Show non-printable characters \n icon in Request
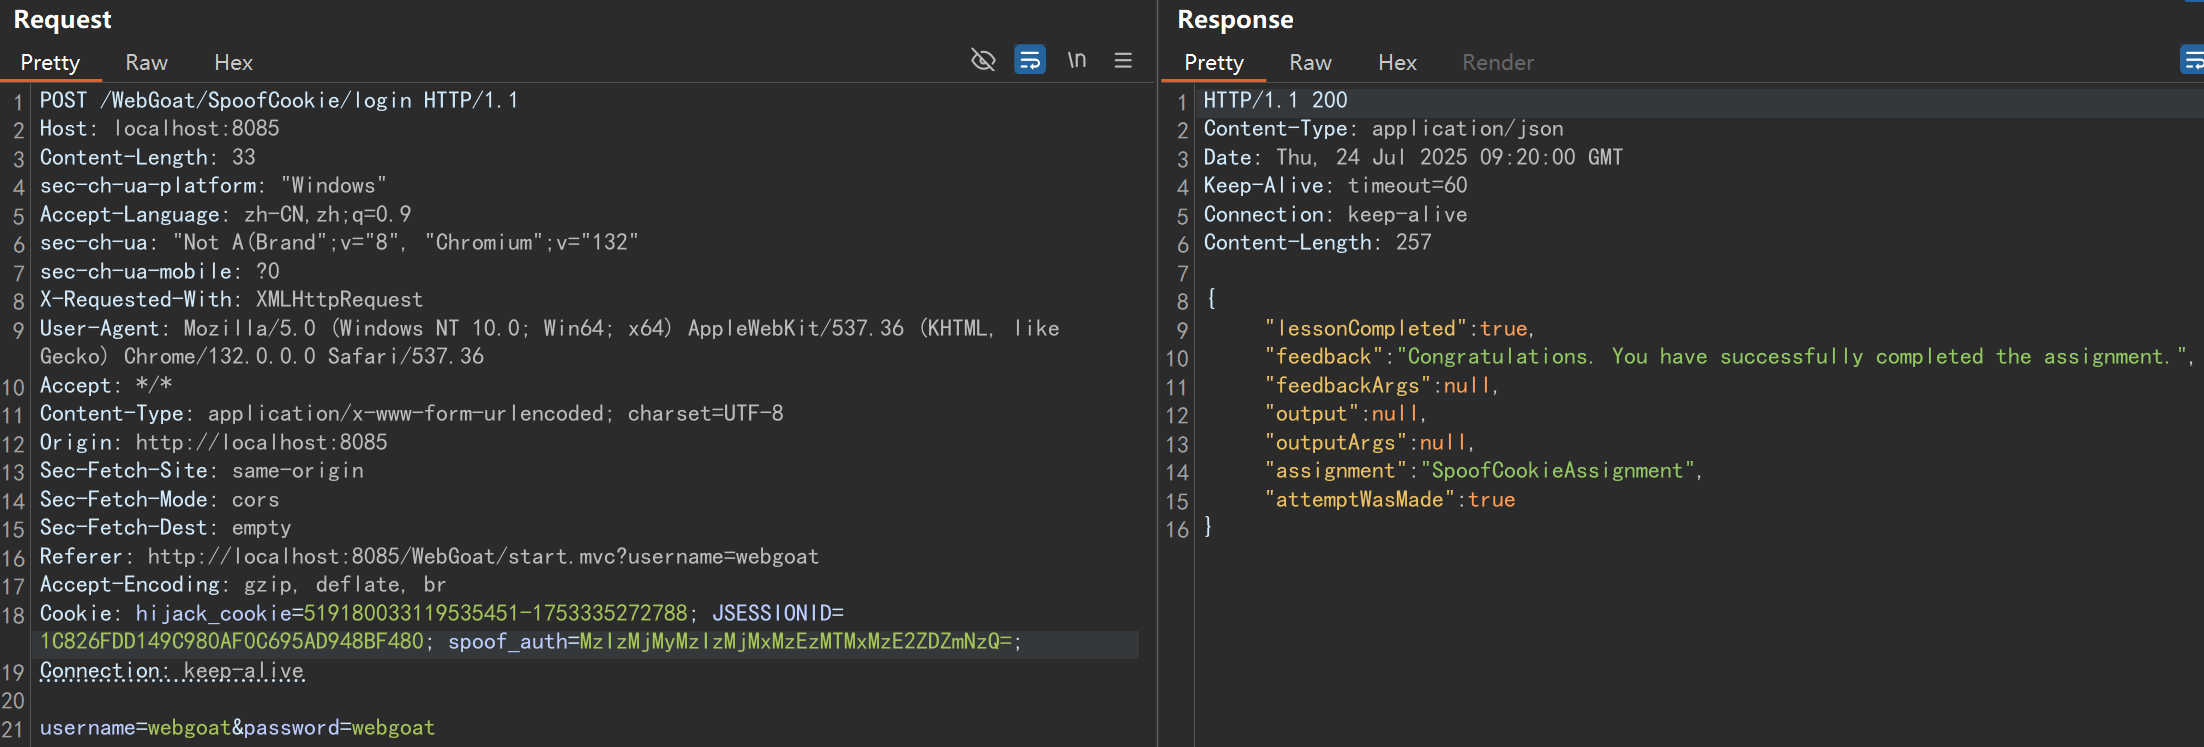The height and width of the screenshot is (747, 2204). 1076,60
